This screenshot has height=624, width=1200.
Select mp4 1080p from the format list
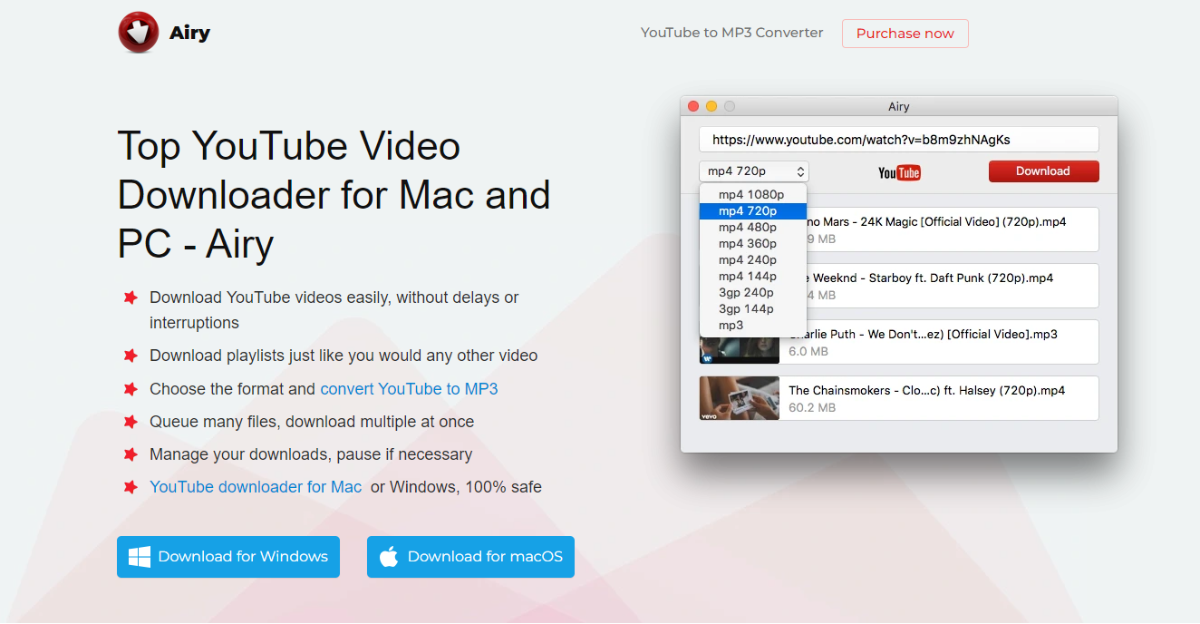click(x=753, y=195)
